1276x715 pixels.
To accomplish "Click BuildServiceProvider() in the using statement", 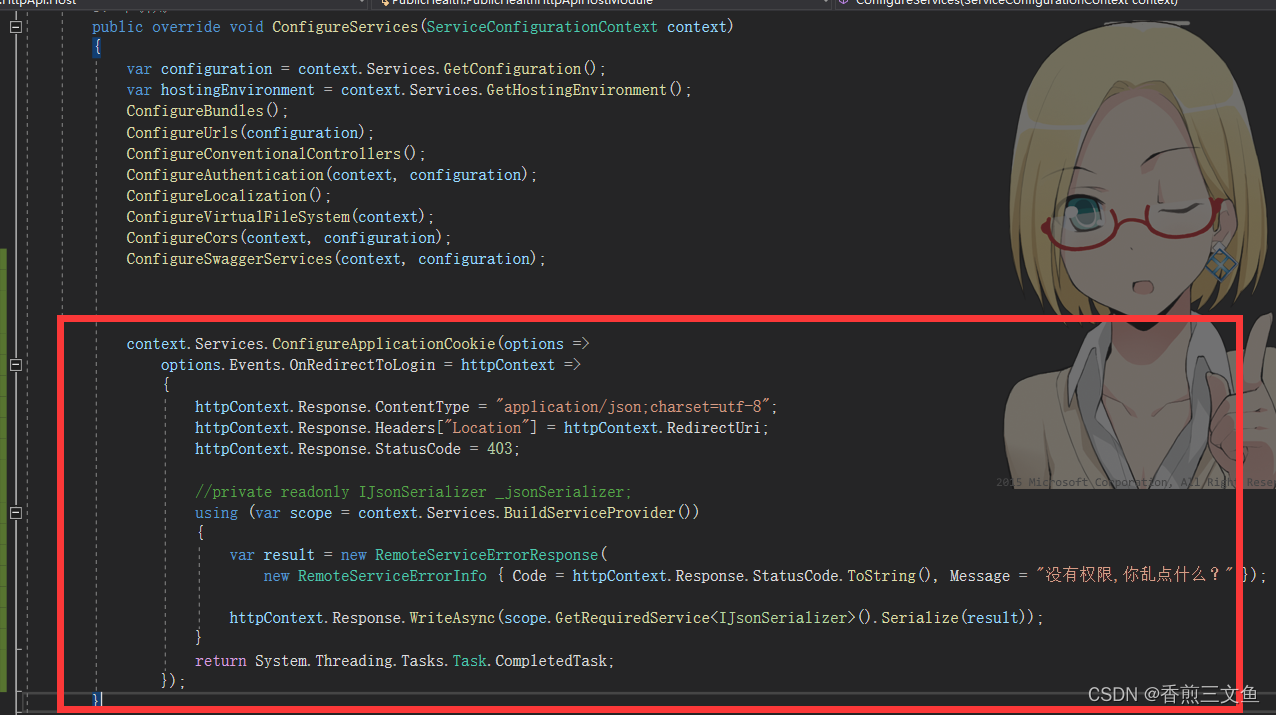I will coord(597,512).
